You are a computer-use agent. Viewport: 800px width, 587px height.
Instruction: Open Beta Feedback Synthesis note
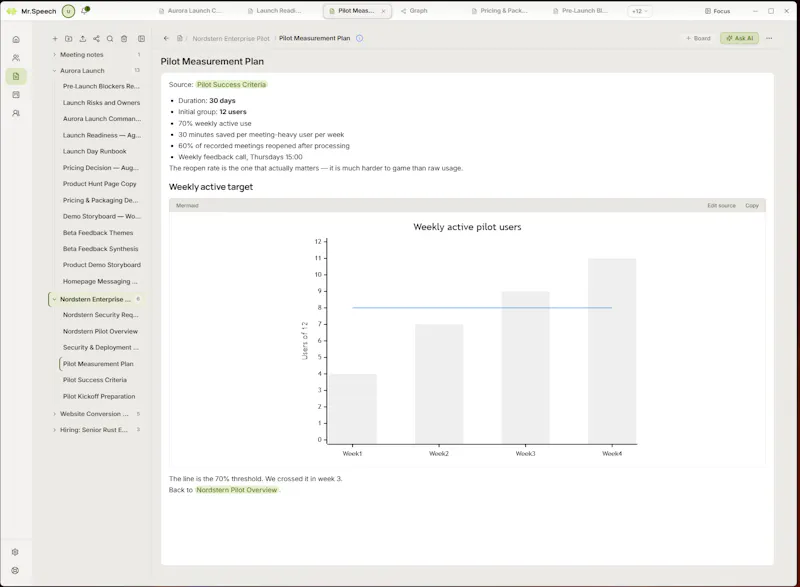[x=101, y=249]
